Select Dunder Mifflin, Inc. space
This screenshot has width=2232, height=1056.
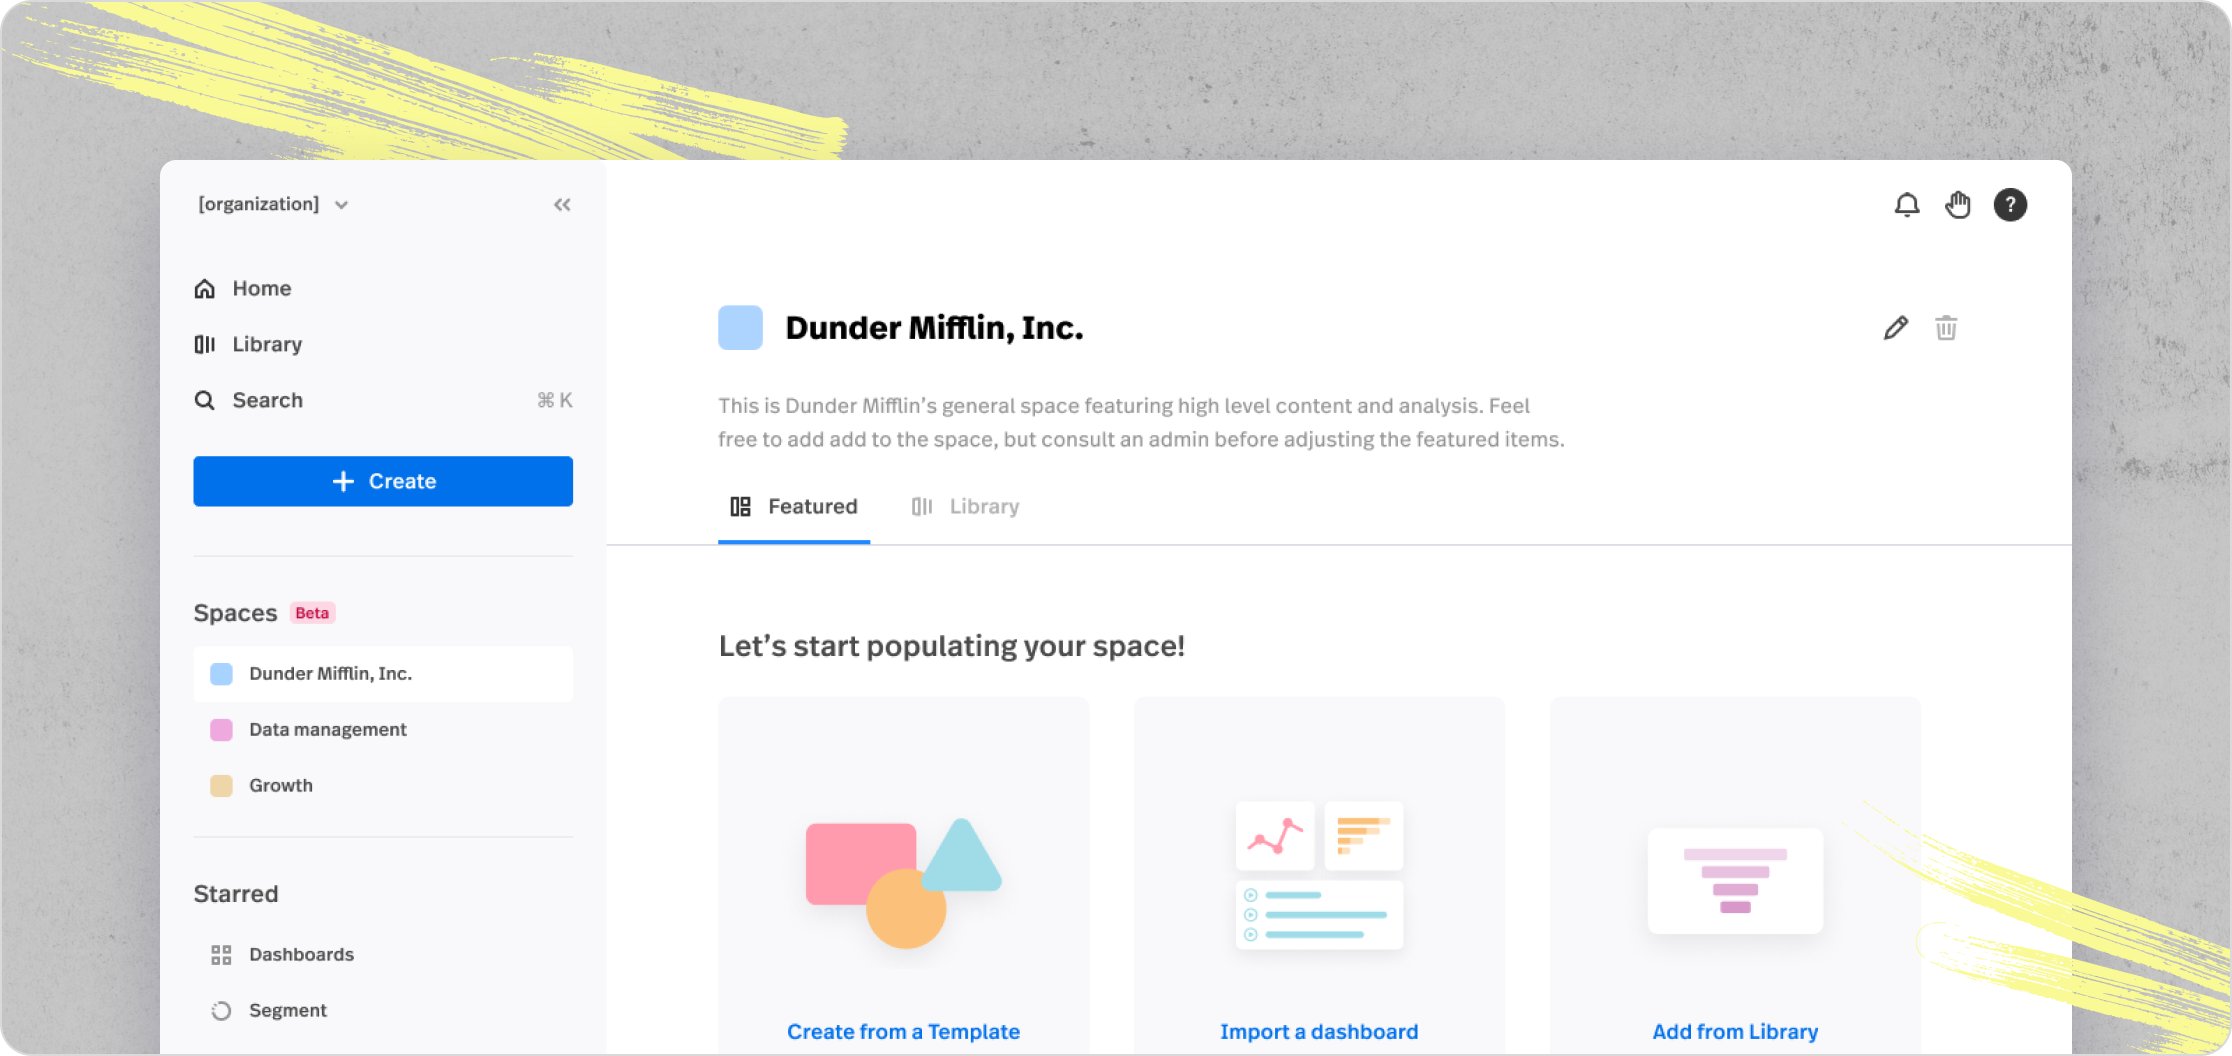coord(383,674)
